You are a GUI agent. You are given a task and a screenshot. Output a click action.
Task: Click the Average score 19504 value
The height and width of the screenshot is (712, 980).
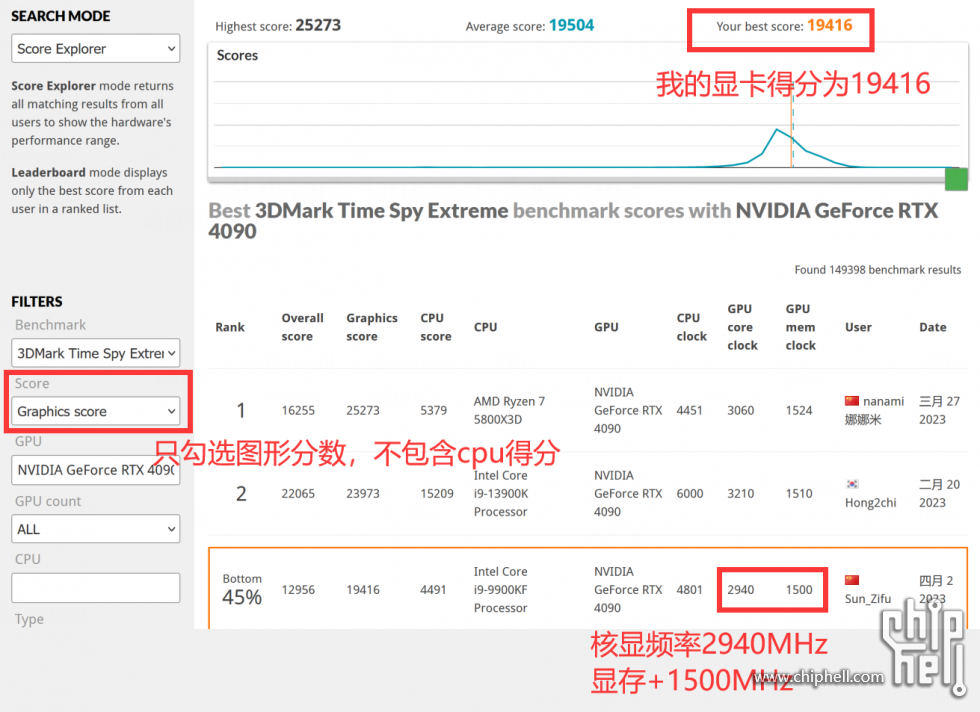571,26
